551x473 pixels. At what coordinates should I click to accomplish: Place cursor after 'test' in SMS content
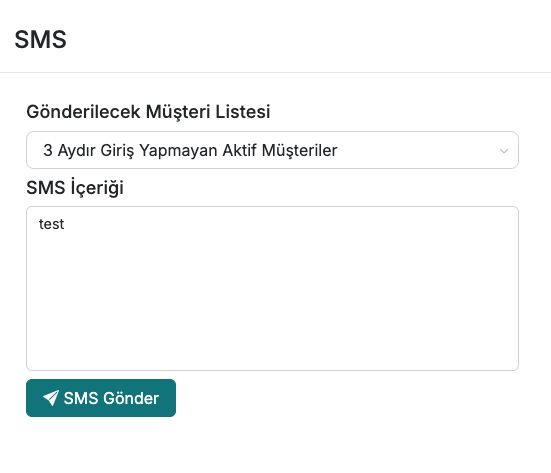[65, 224]
